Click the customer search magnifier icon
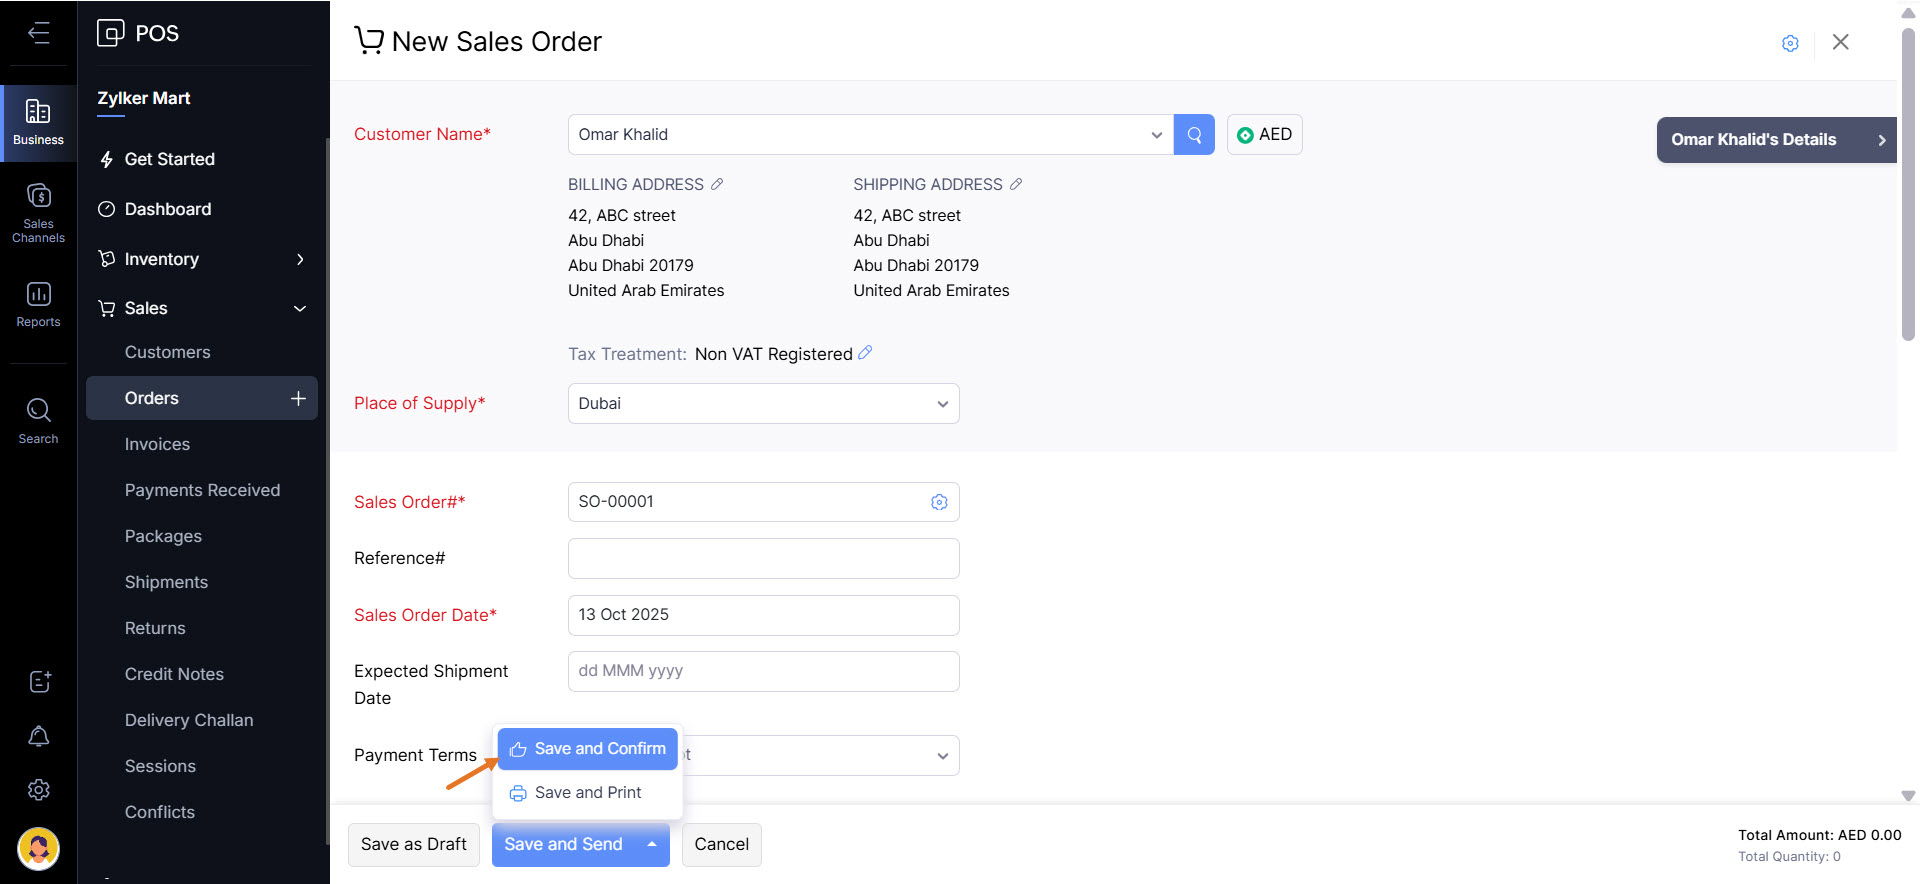 point(1194,135)
